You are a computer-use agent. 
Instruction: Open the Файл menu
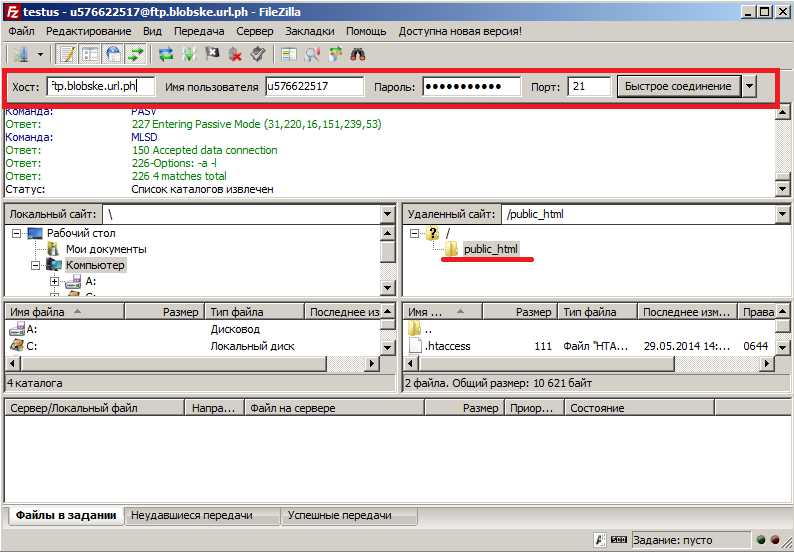[21, 31]
